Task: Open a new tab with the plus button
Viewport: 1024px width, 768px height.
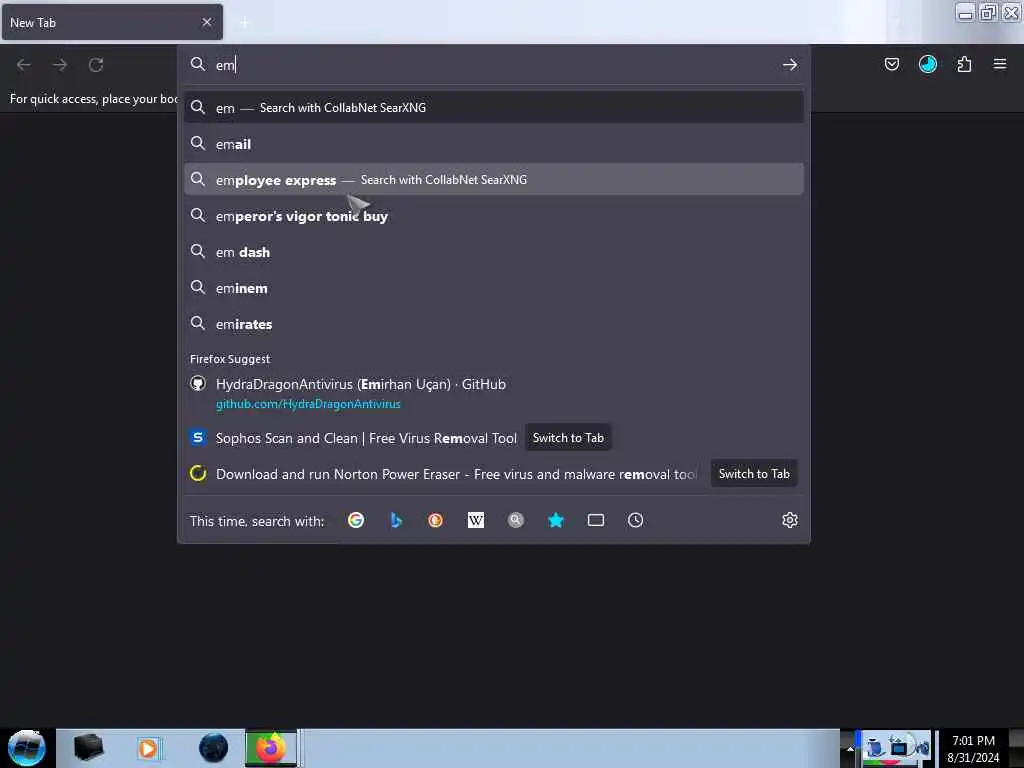Action: tap(244, 23)
